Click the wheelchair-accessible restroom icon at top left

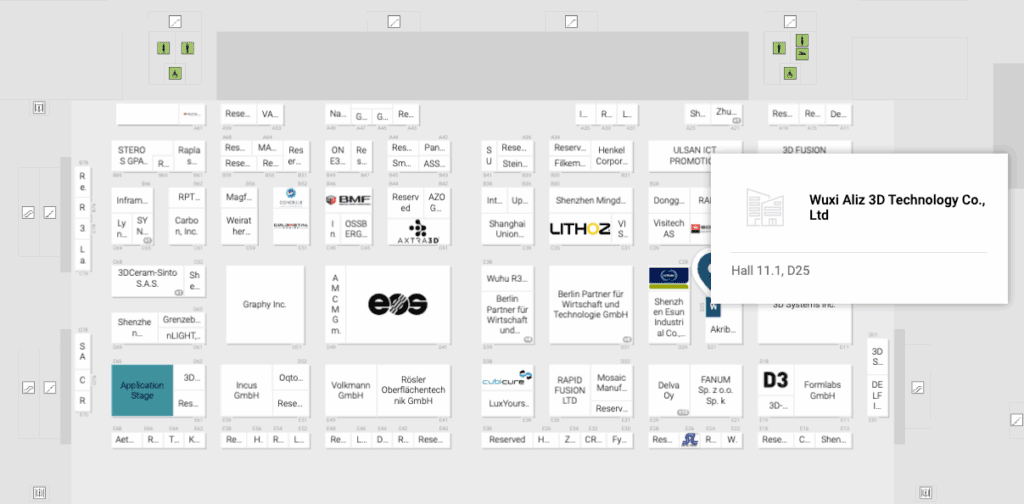pyautogui.click(x=174, y=73)
